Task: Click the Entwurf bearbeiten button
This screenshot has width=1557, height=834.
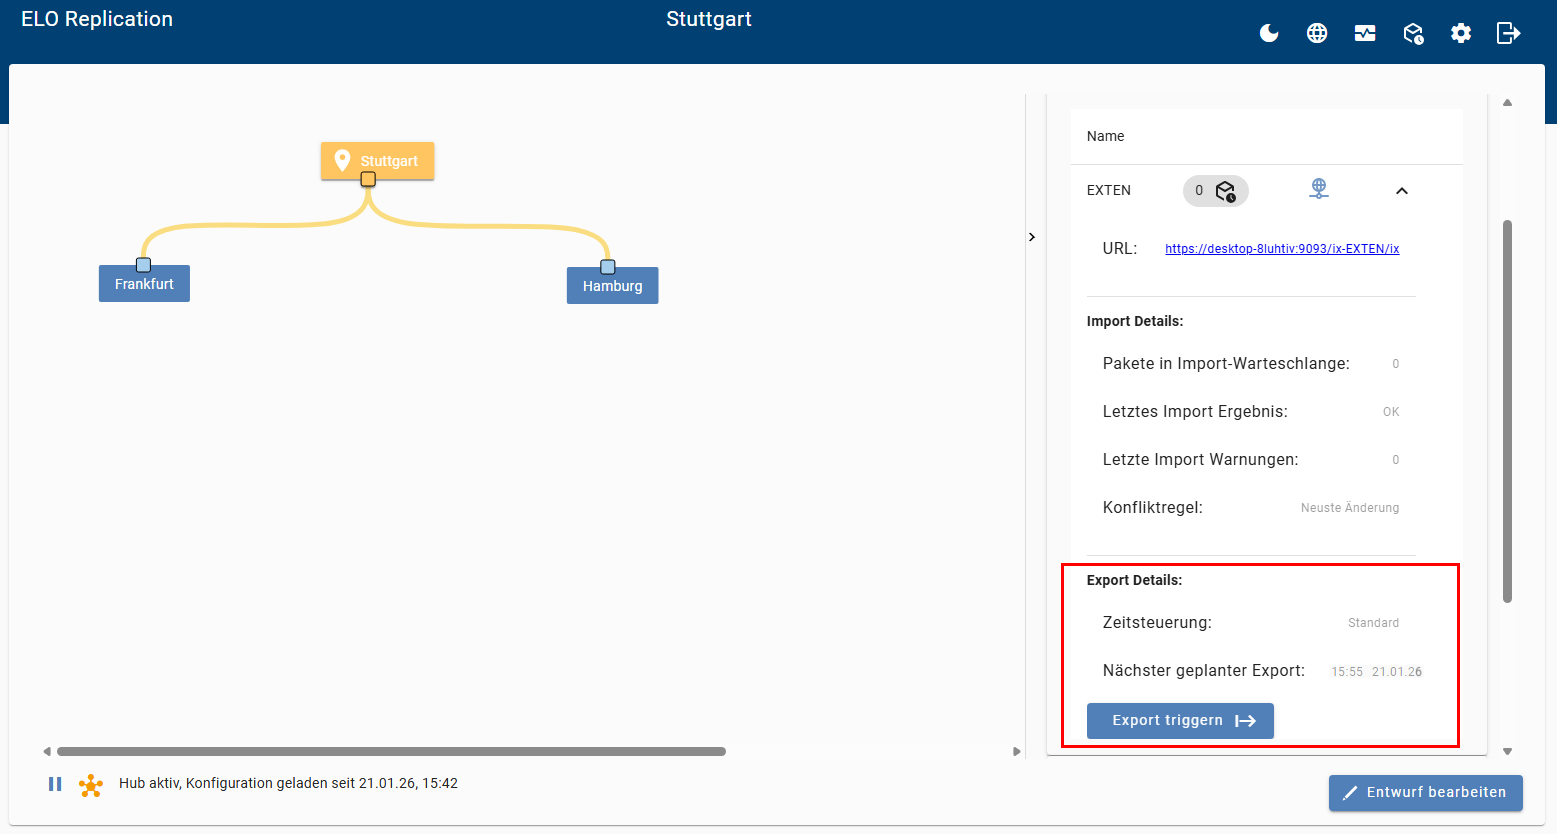Action: click(x=1425, y=793)
